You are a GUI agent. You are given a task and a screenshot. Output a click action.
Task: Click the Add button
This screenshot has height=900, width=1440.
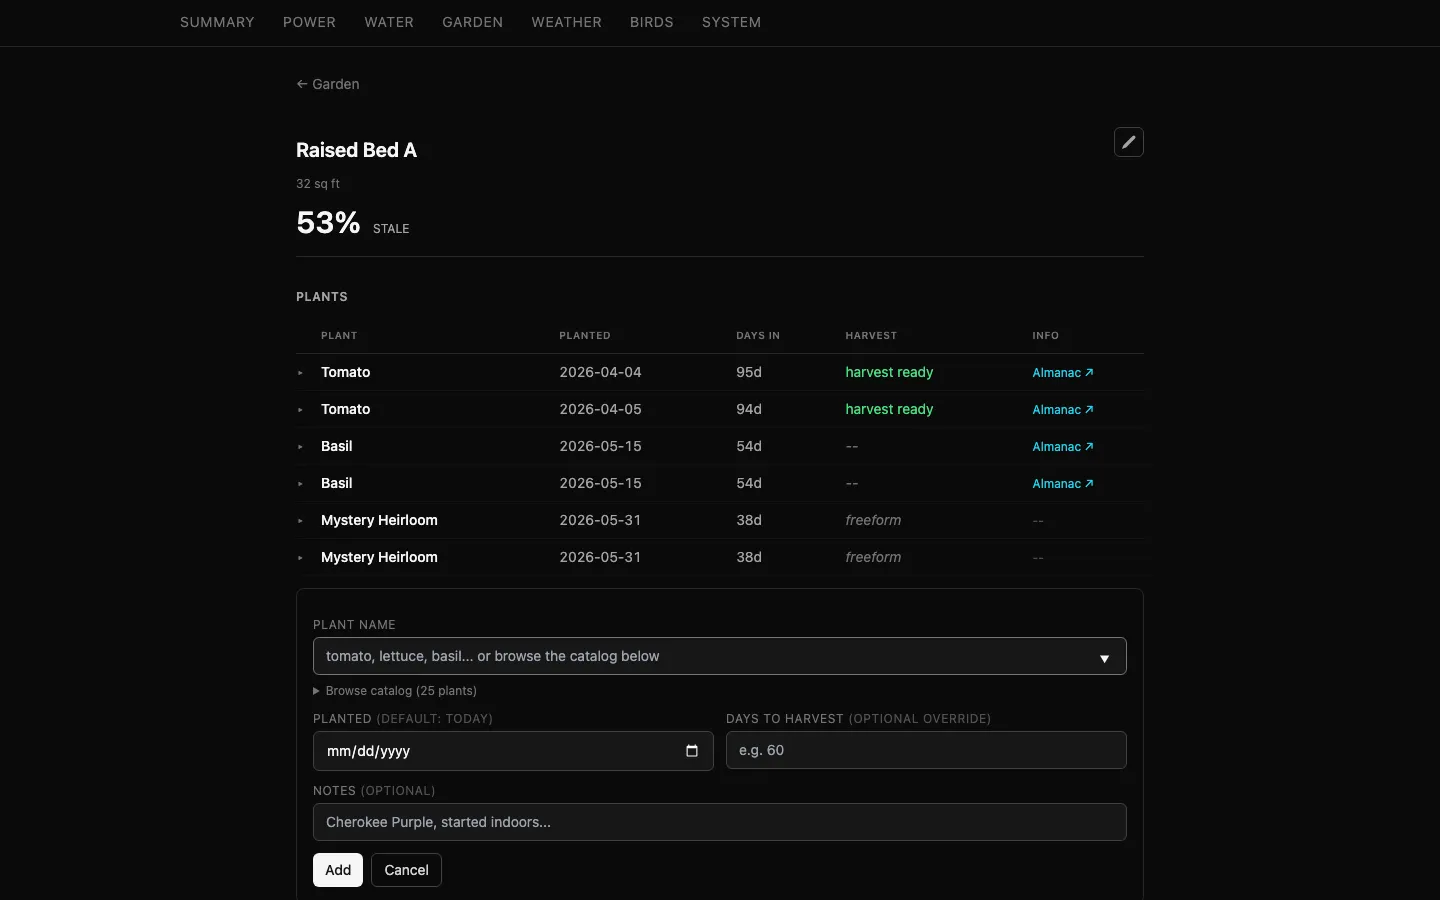[338, 870]
